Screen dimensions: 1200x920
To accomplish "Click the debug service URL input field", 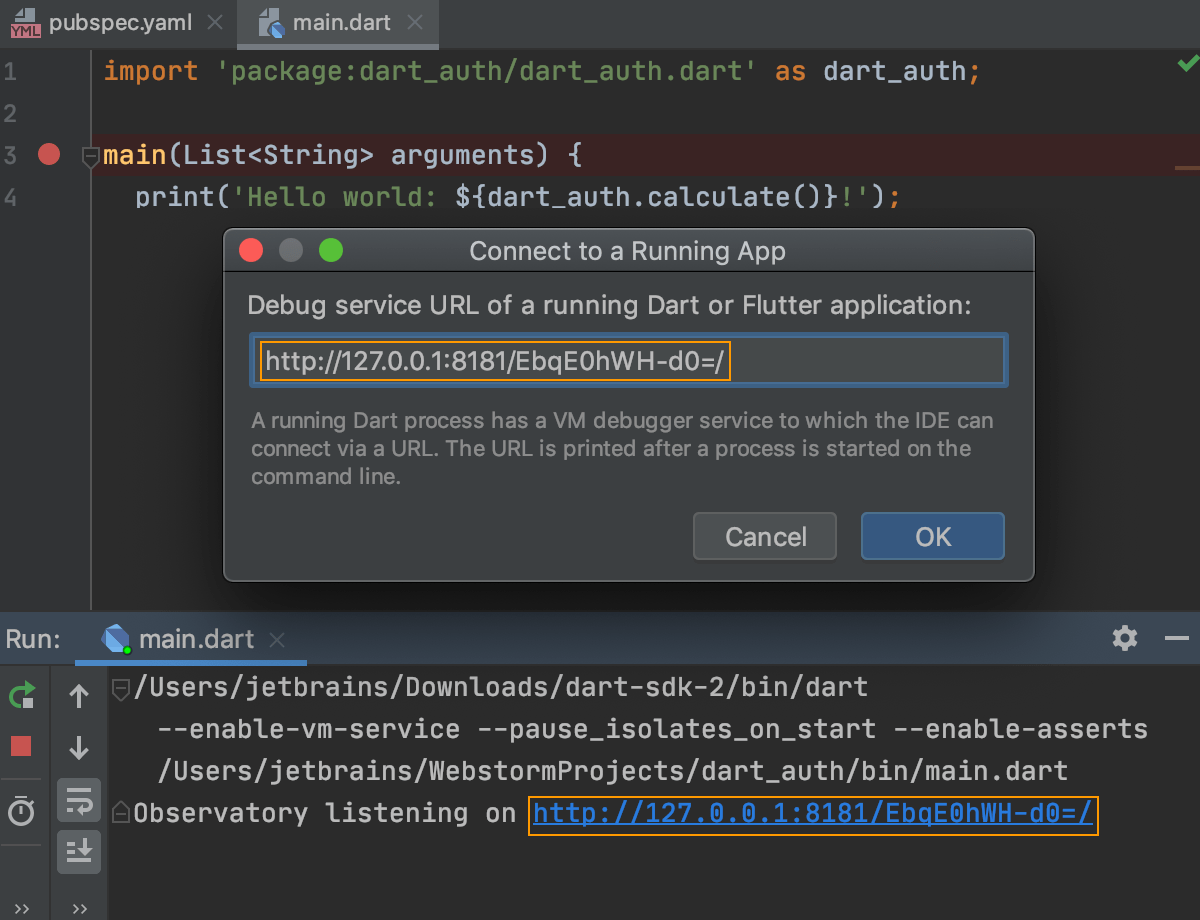I will [x=630, y=360].
